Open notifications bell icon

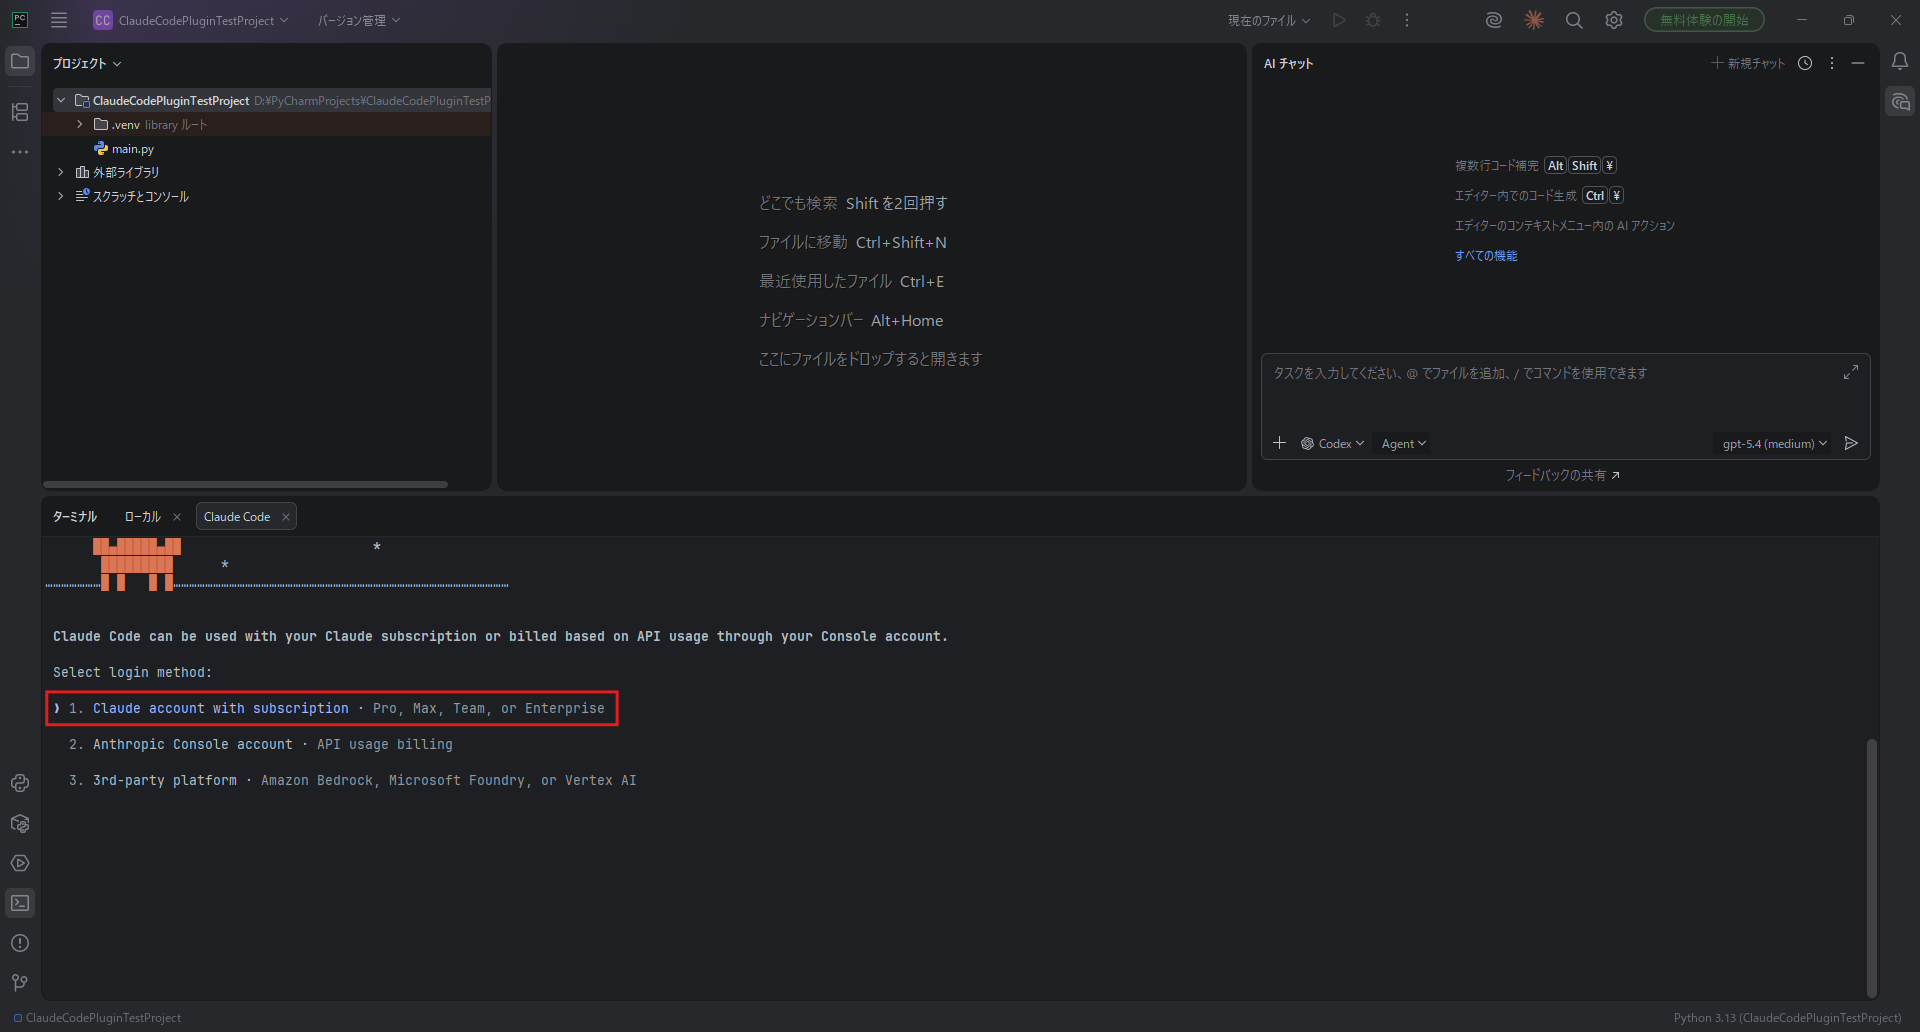coord(1899,62)
